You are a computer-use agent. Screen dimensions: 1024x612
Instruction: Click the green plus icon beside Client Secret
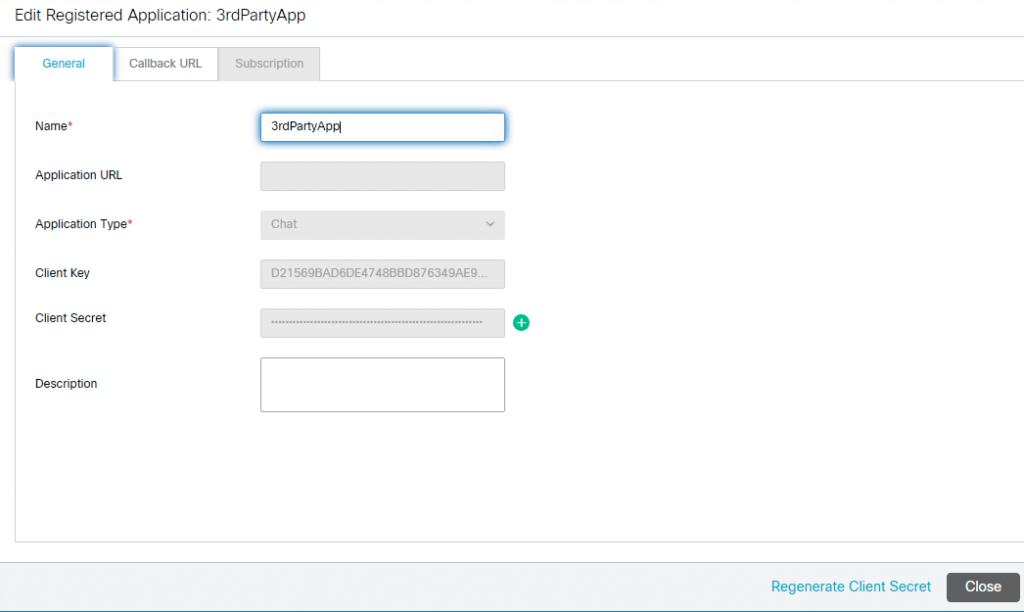pyautogui.click(x=521, y=322)
